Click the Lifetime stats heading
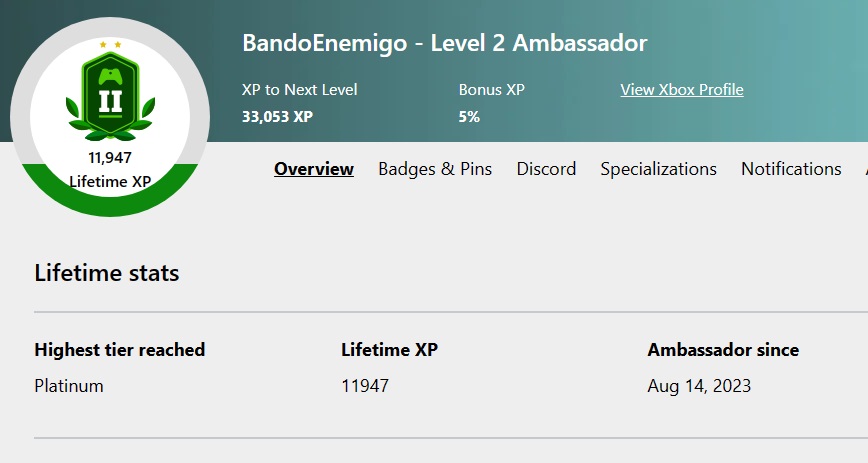Image resolution: width=868 pixels, height=463 pixels. click(x=107, y=273)
